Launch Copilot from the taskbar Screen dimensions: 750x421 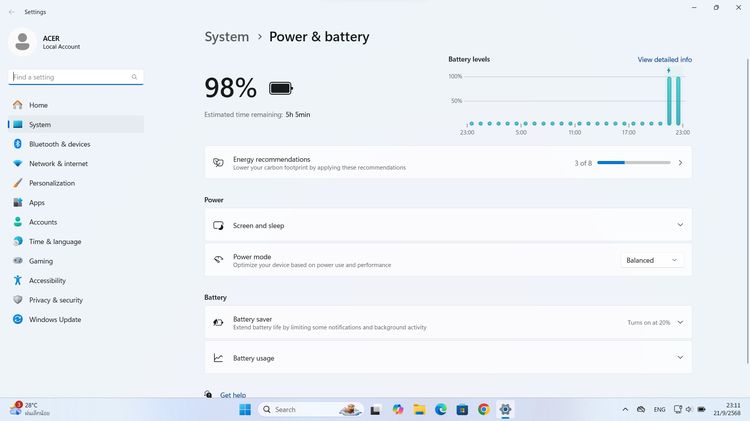[397, 410]
